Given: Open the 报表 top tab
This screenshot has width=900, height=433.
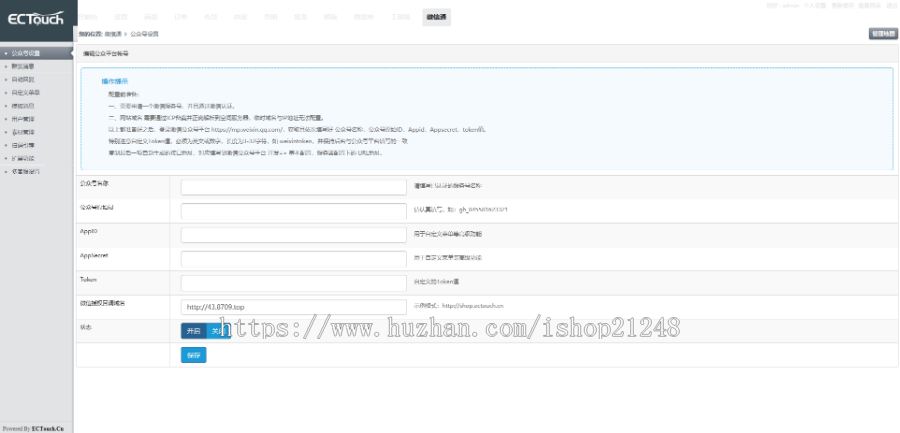Looking at the screenshot, I should pyautogui.click(x=300, y=17).
